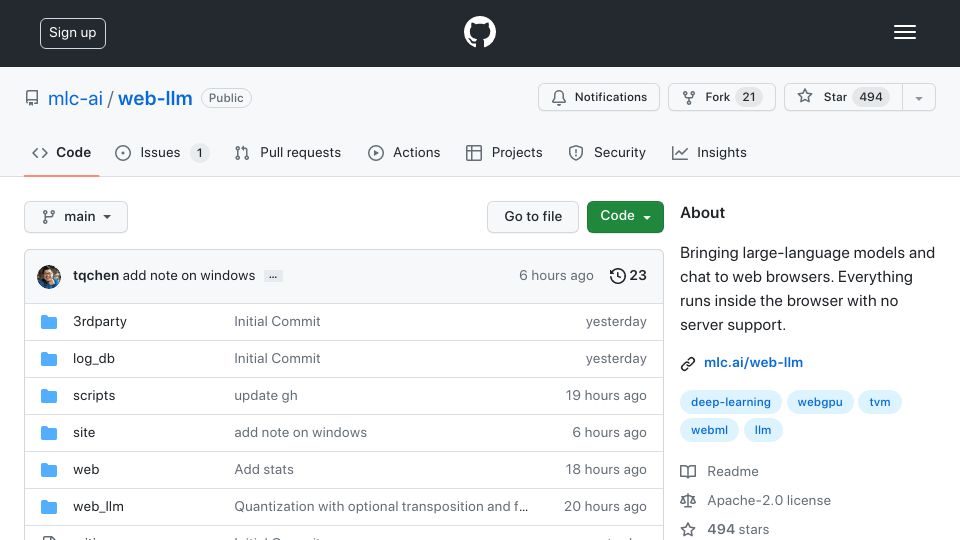The width and height of the screenshot is (960, 540).
Task: Open the 'Quantization with optional transposition' commit
Action: point(381,506)
